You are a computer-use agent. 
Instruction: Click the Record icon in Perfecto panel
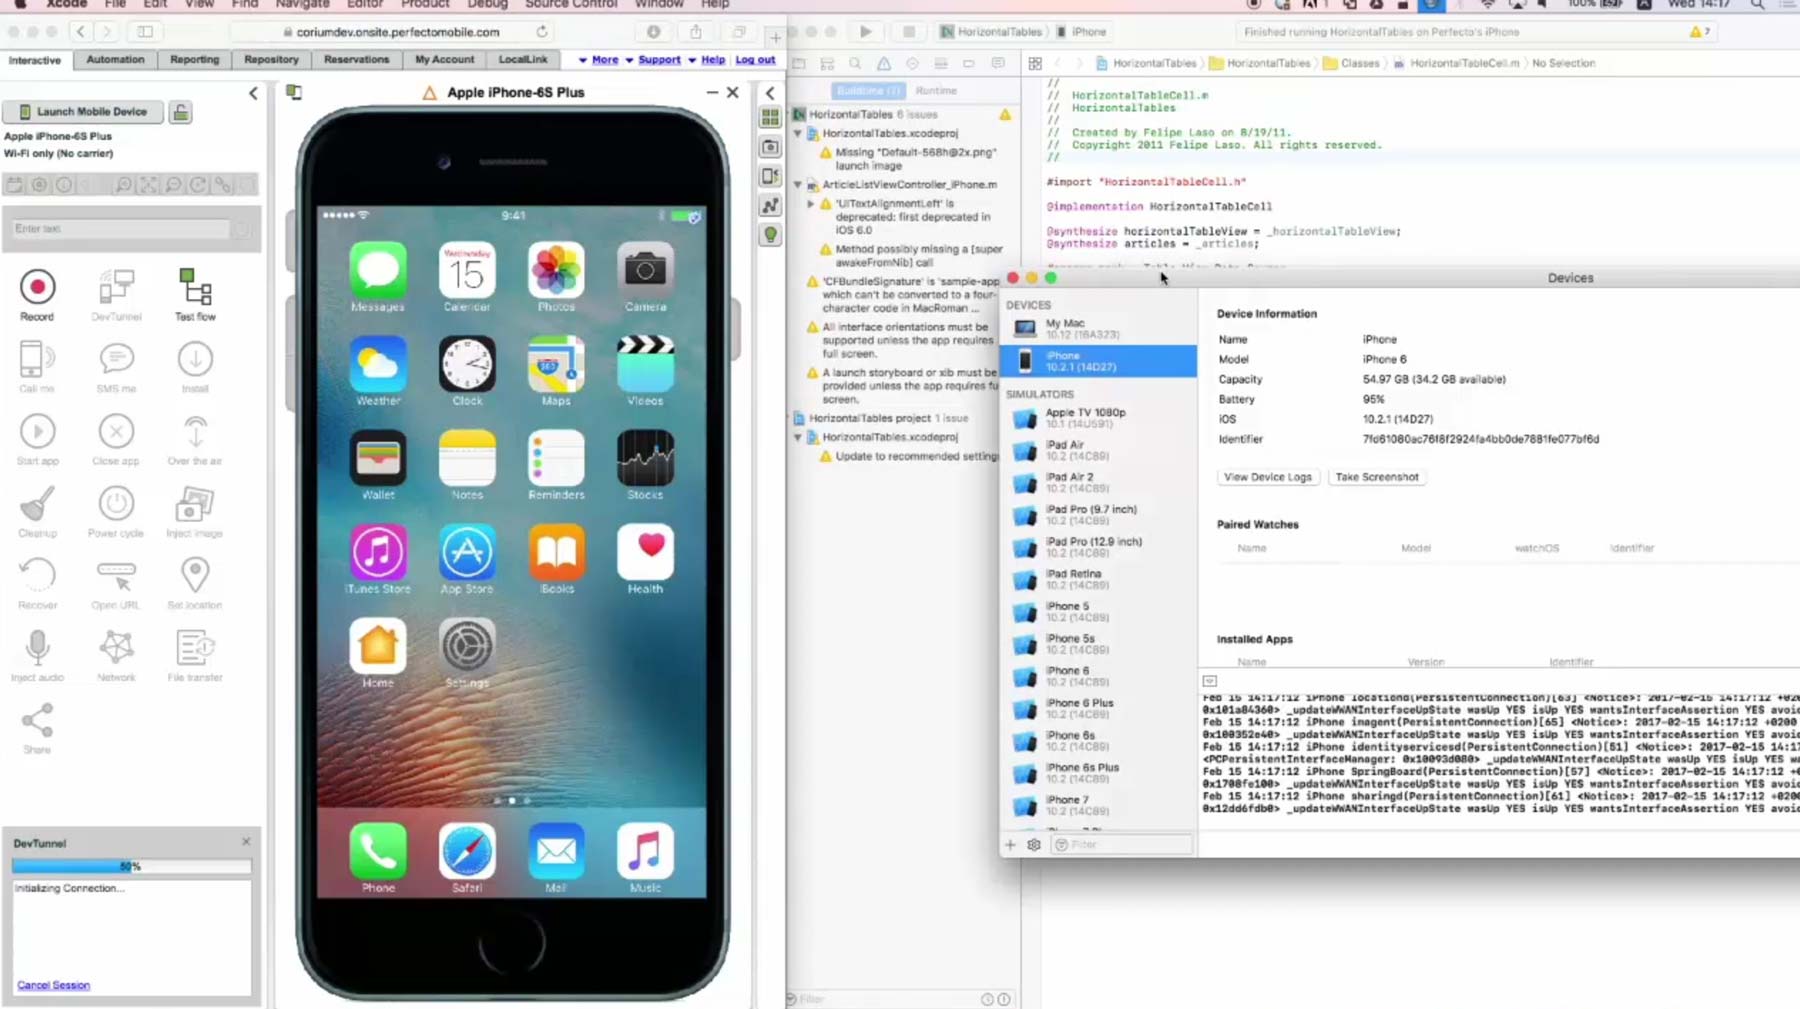37,288
